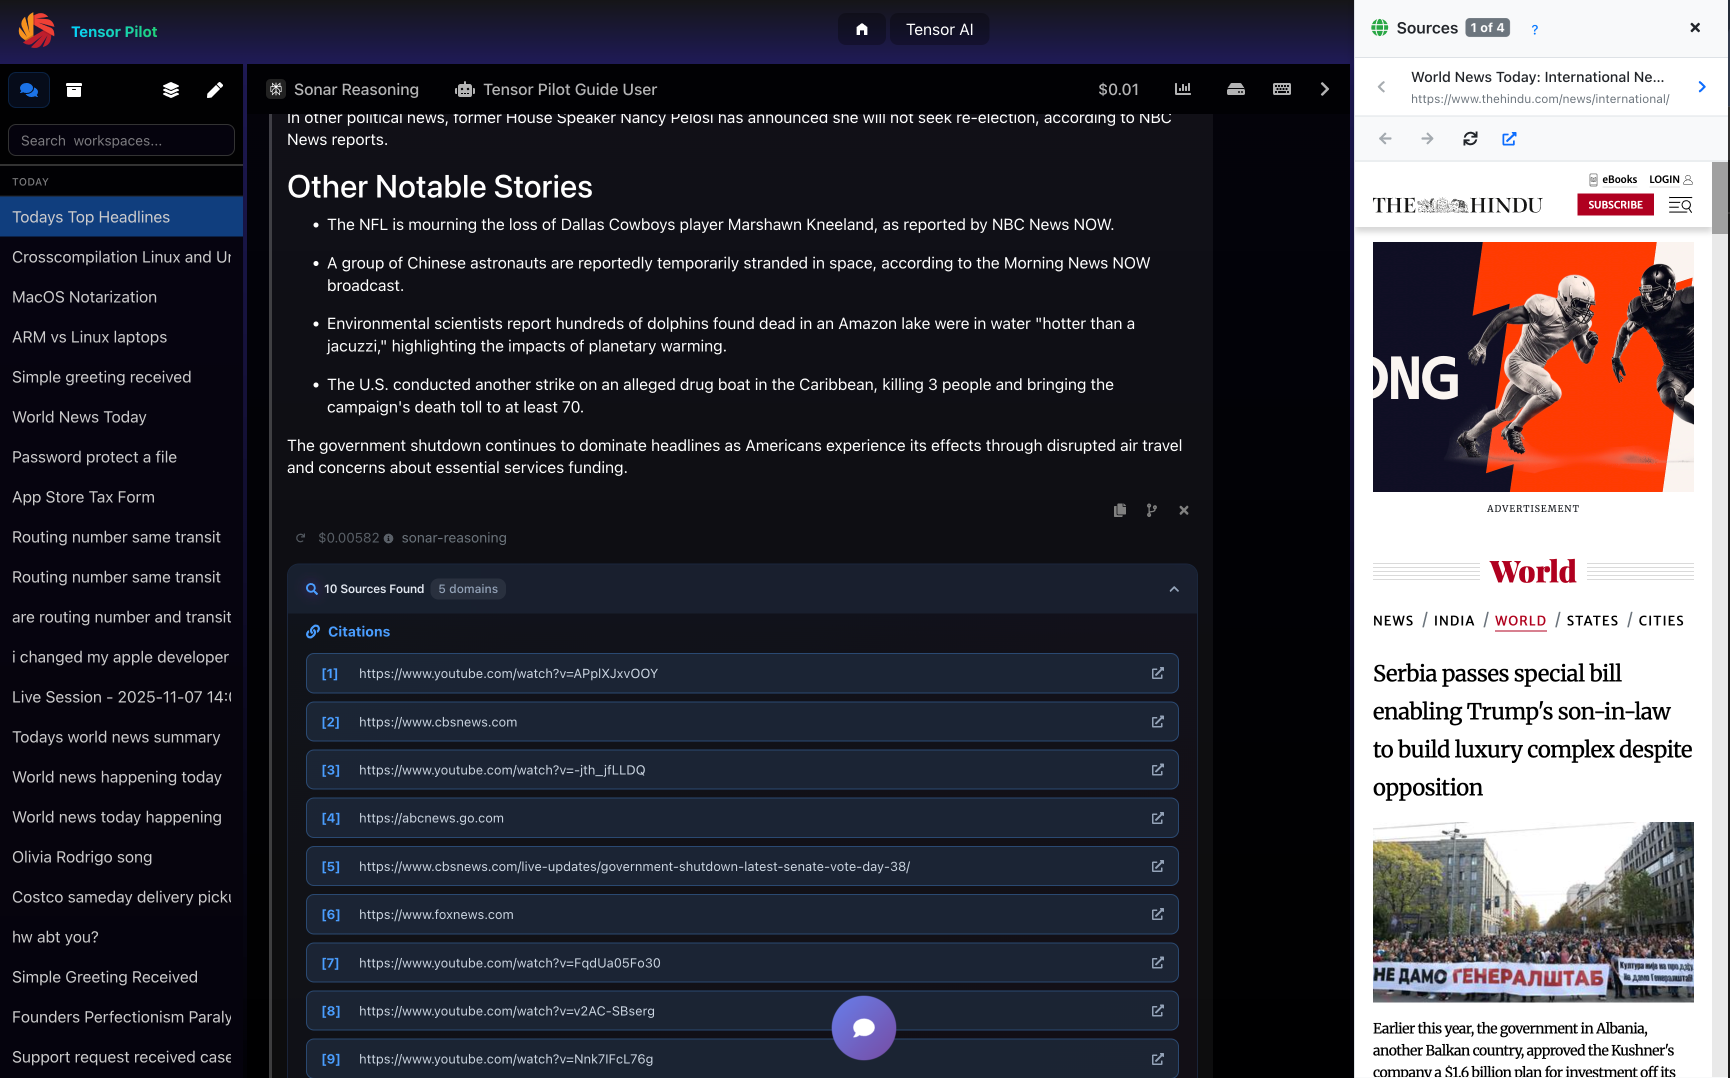This screenshot has width=1730, height=1078.
Task: Select CITIES section on The Hindu
Action: [1661, 621]
